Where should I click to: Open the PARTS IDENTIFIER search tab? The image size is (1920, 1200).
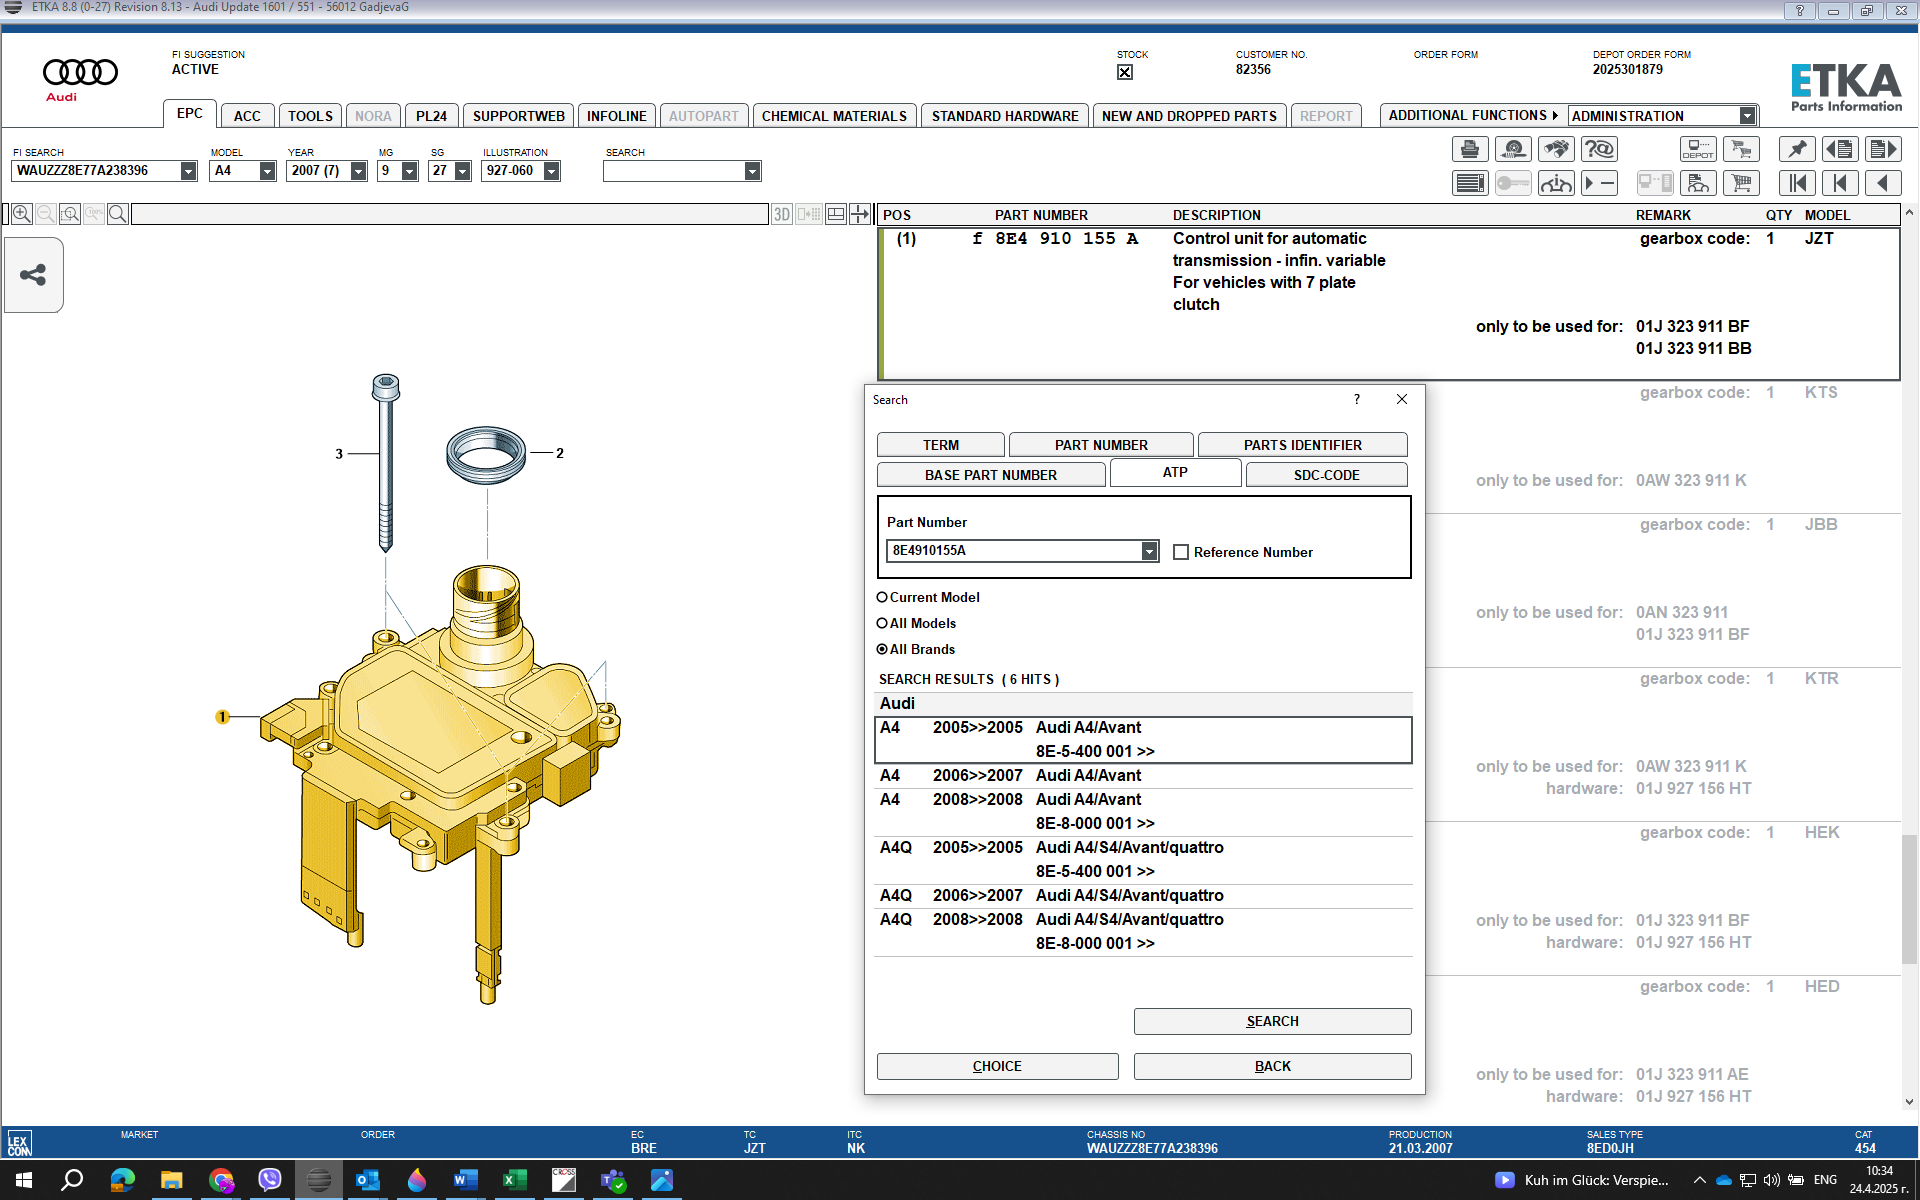(x=1302, y=445)
